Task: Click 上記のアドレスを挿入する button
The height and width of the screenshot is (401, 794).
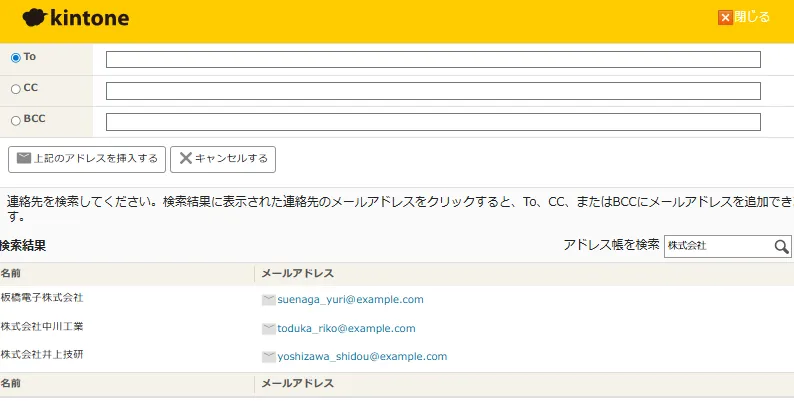Action: tap(87, 159)
